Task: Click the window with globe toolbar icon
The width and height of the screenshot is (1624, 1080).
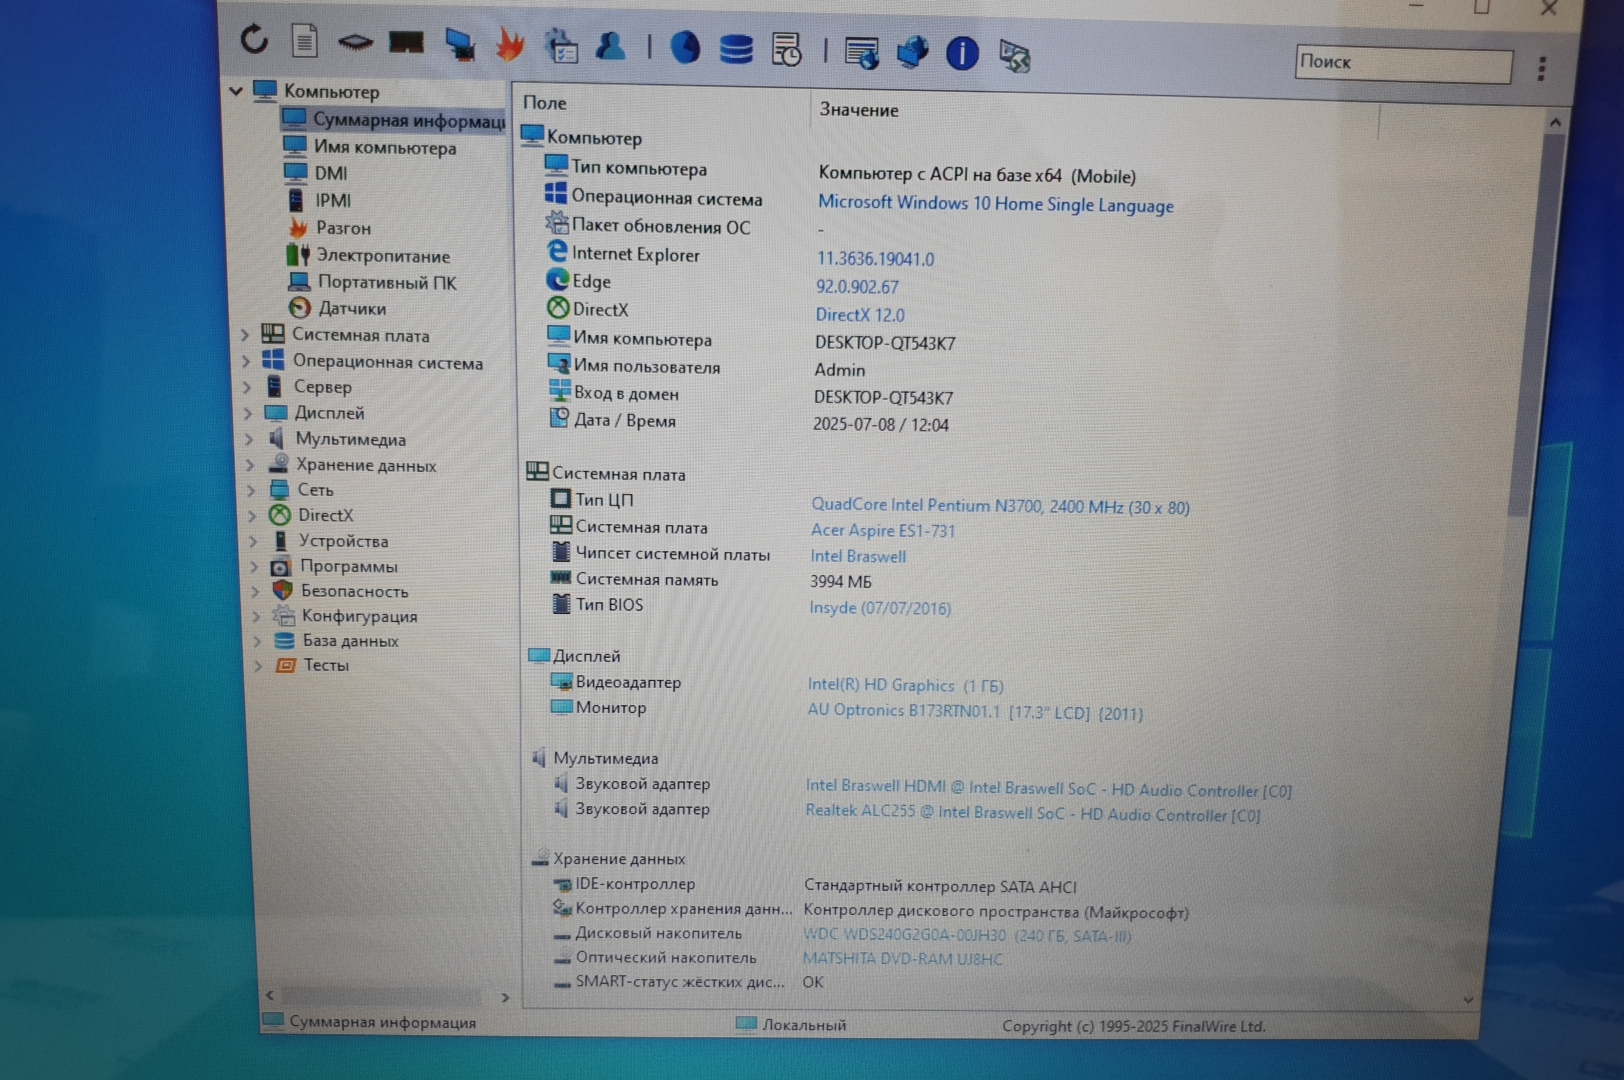Action: (x=861, y=52)
